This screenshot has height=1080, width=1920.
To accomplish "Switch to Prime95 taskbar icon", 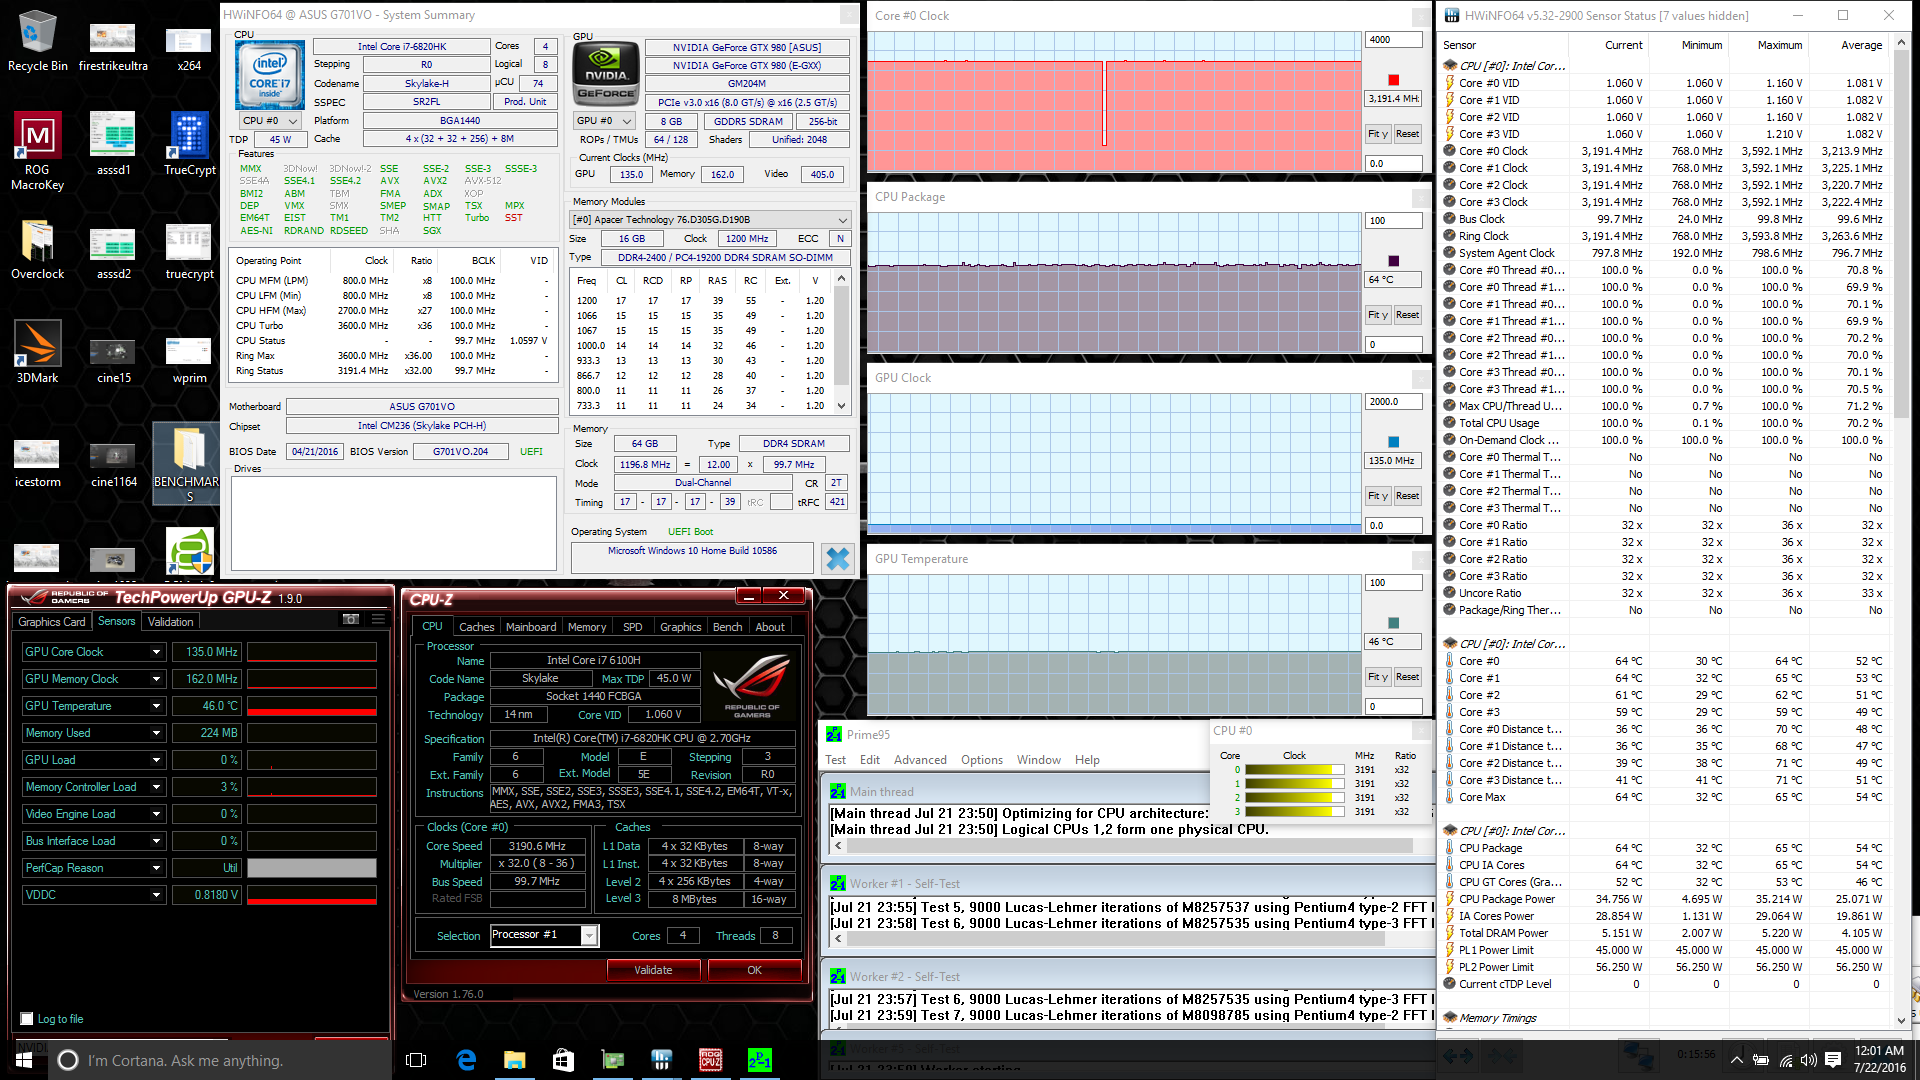I will pyautogui.click(x=760, y=1060).
